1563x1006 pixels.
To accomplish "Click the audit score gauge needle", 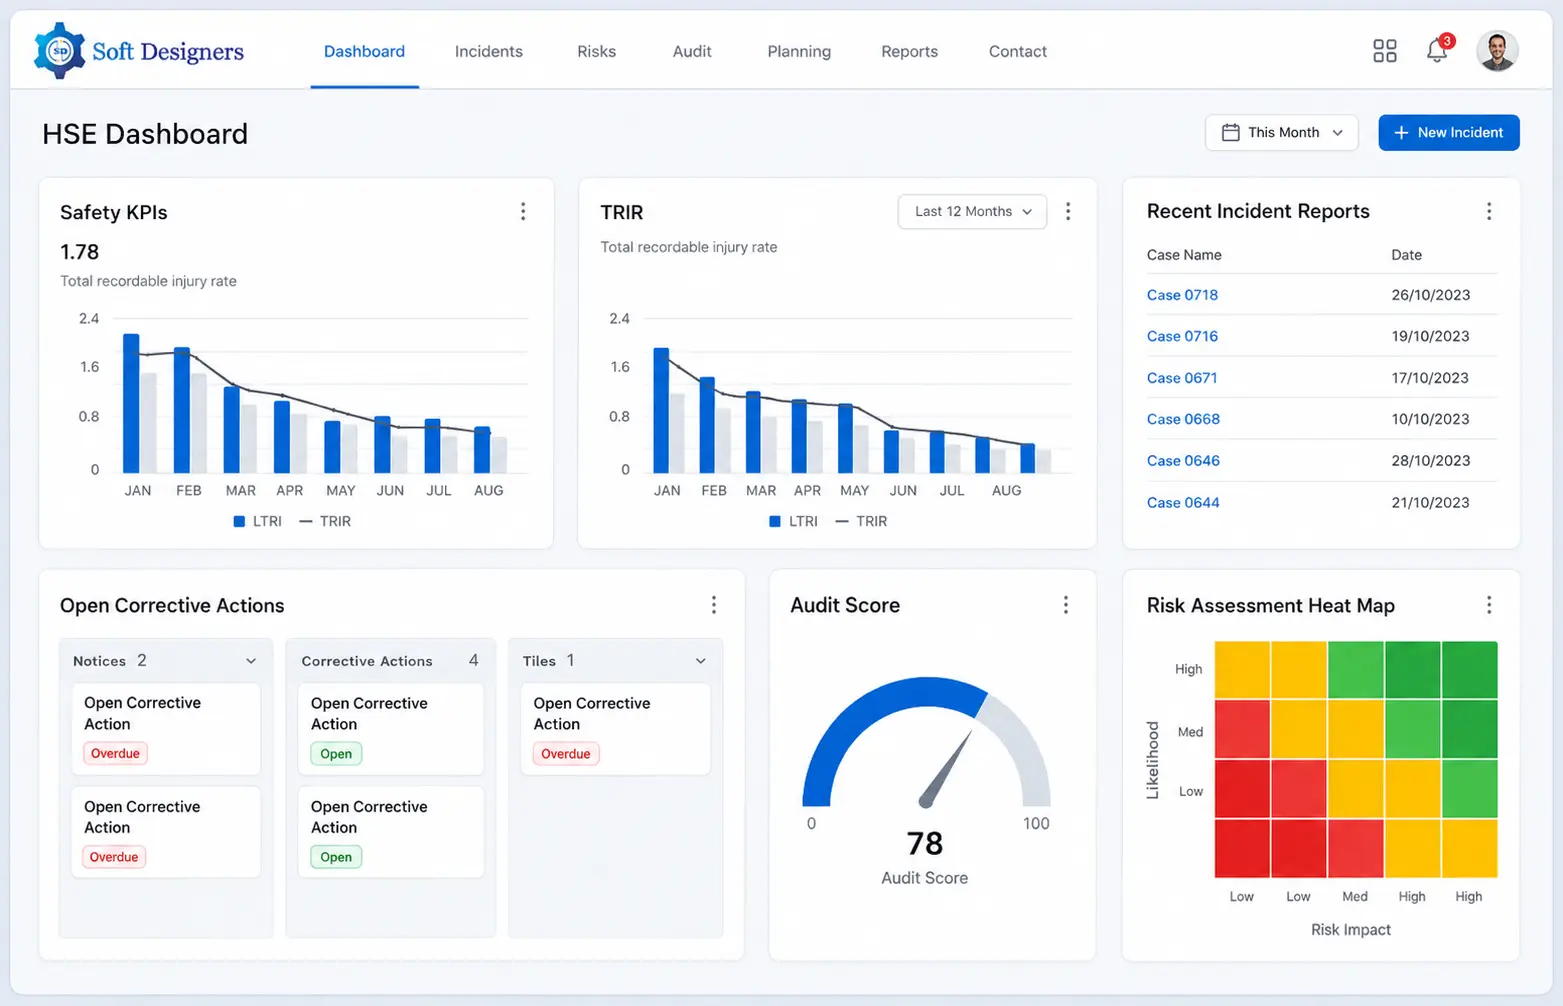I will [x=945, y=770].
